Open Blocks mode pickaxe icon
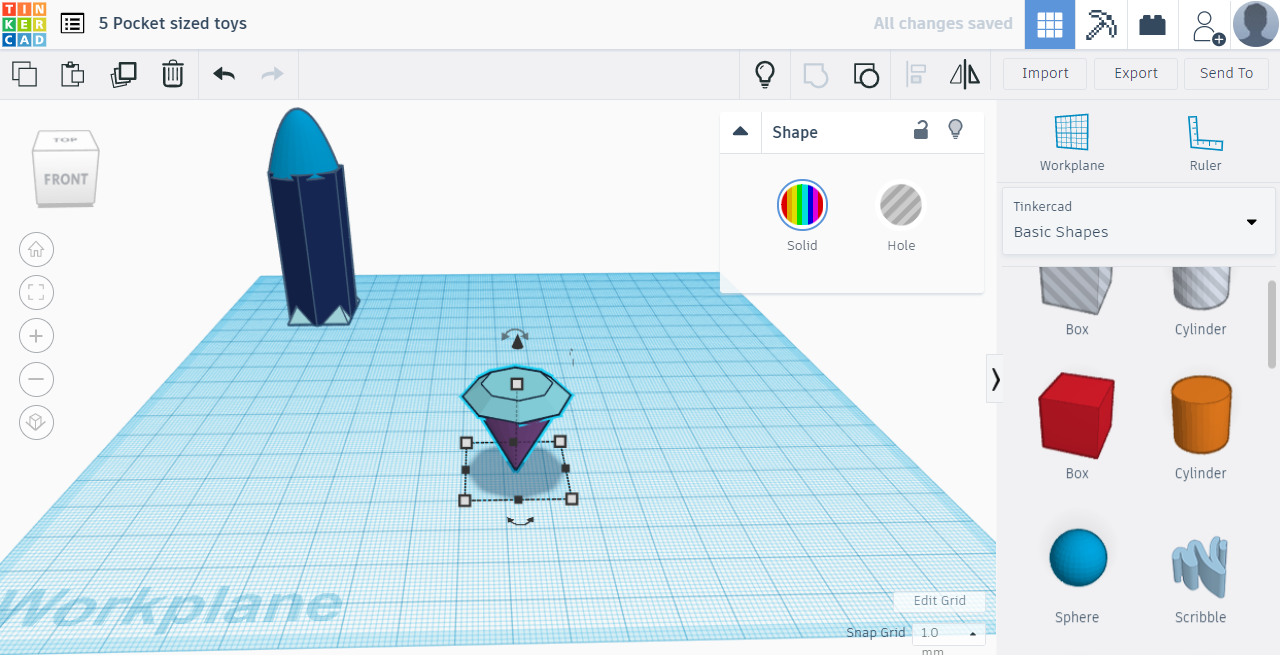 click(x=1101, y=25)
